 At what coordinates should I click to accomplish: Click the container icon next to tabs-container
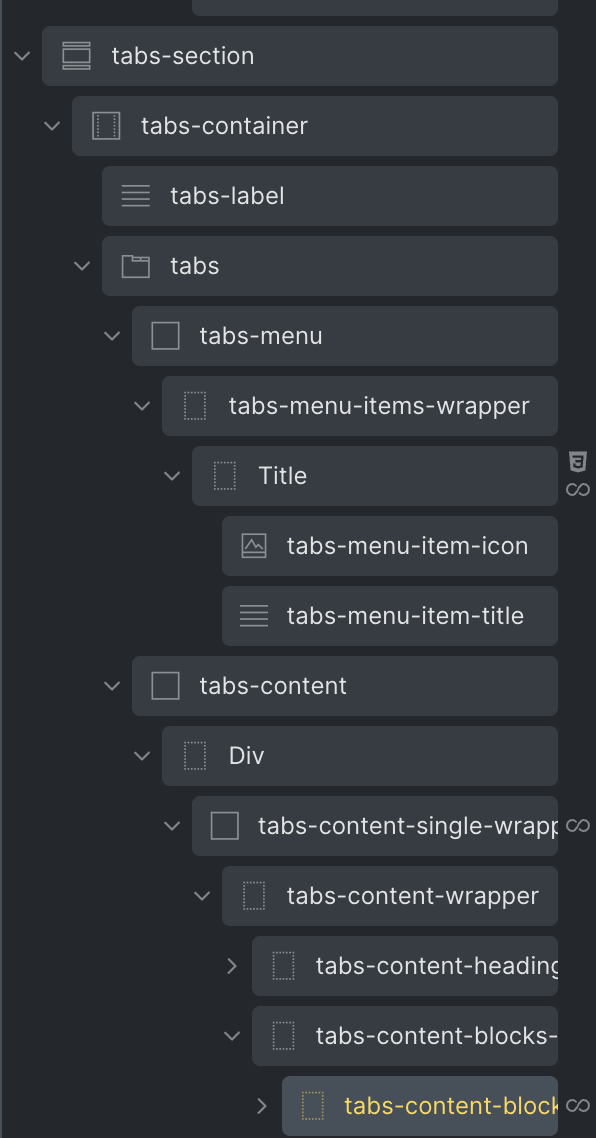pyautogui.click(x=106, y=126)
